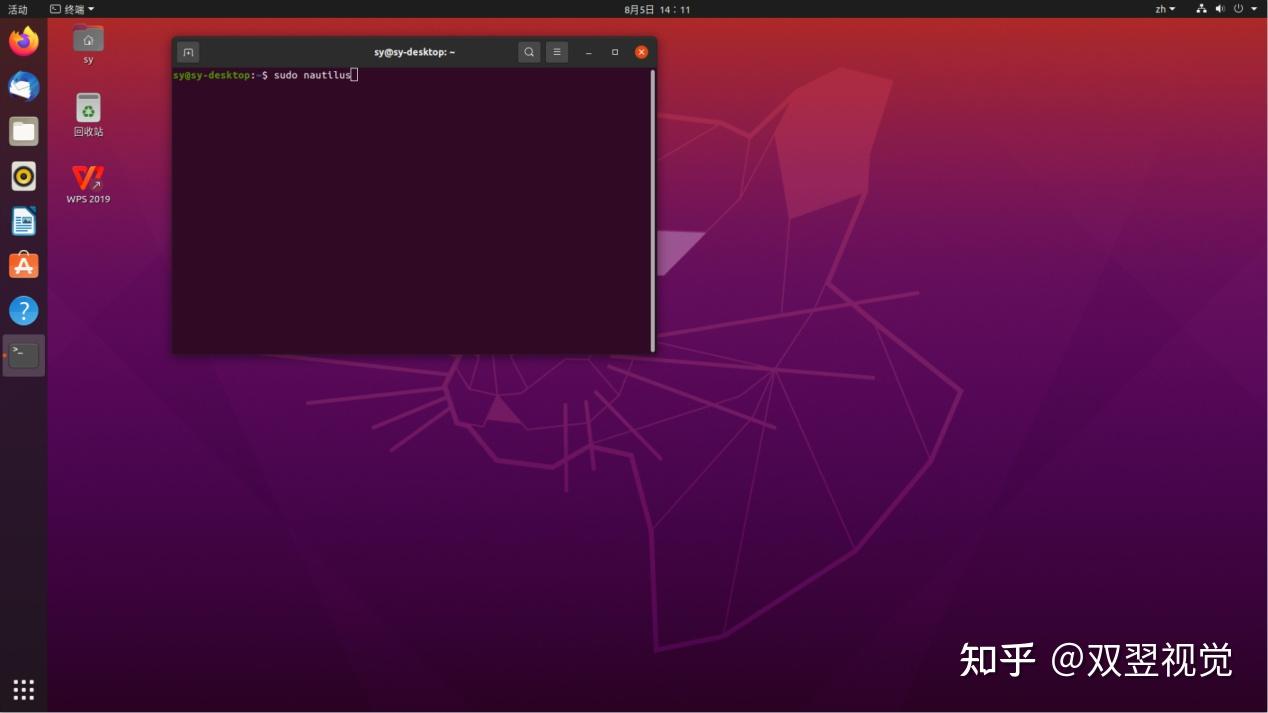The image size is (1268, 713).
Task: Open the 终端 application menu in the top bar
Action: (72, 9)
